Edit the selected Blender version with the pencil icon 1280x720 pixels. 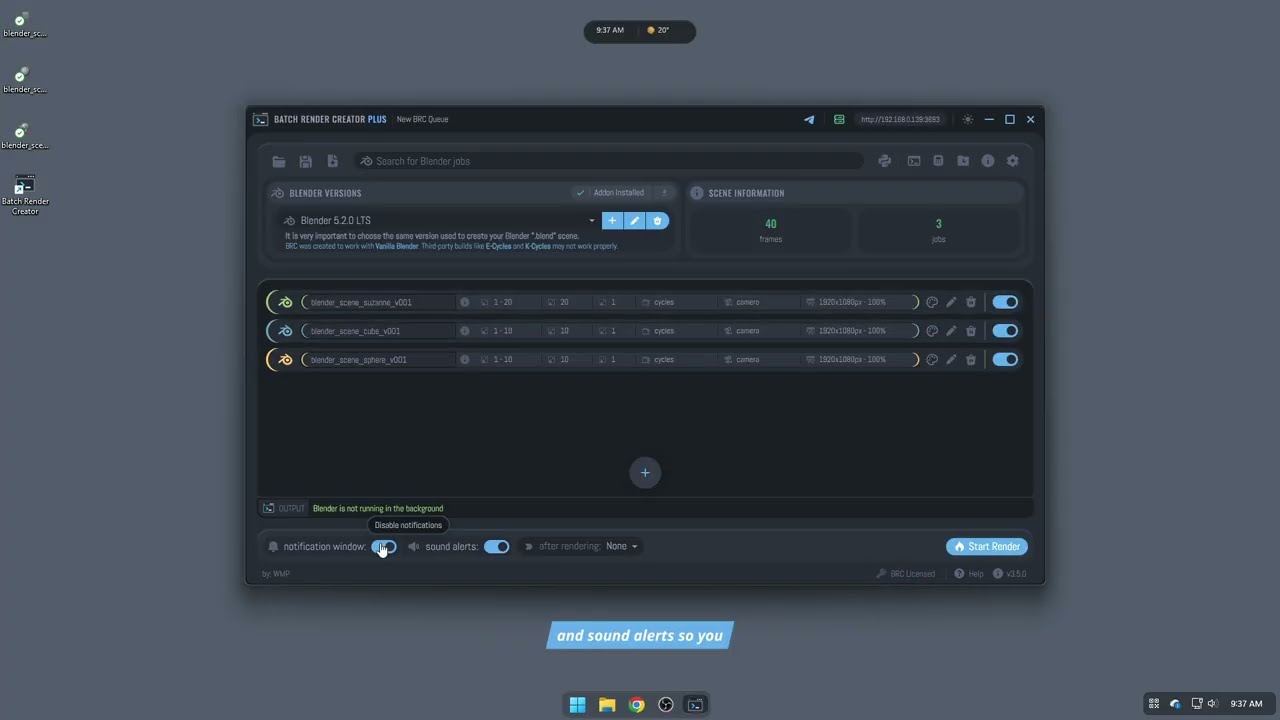coord(634,221)
